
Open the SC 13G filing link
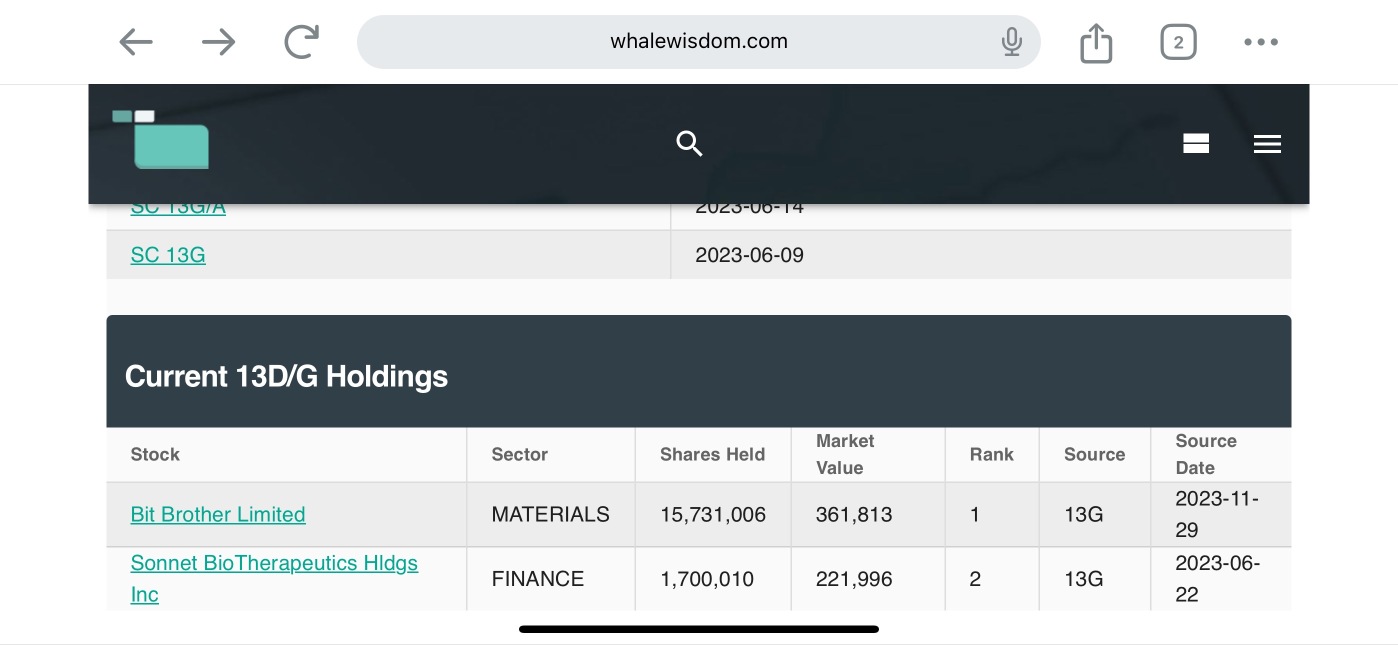pyautogui.click(x=168, y=255)
